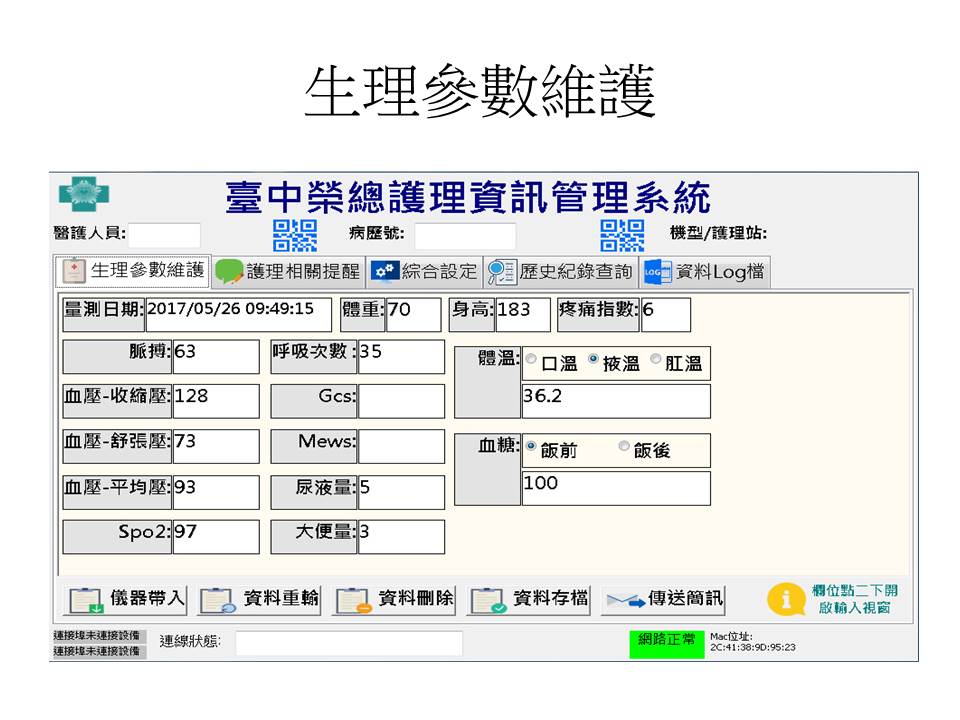
Task: Click the green 網路正常 status indicator
Action: (667, 644)
